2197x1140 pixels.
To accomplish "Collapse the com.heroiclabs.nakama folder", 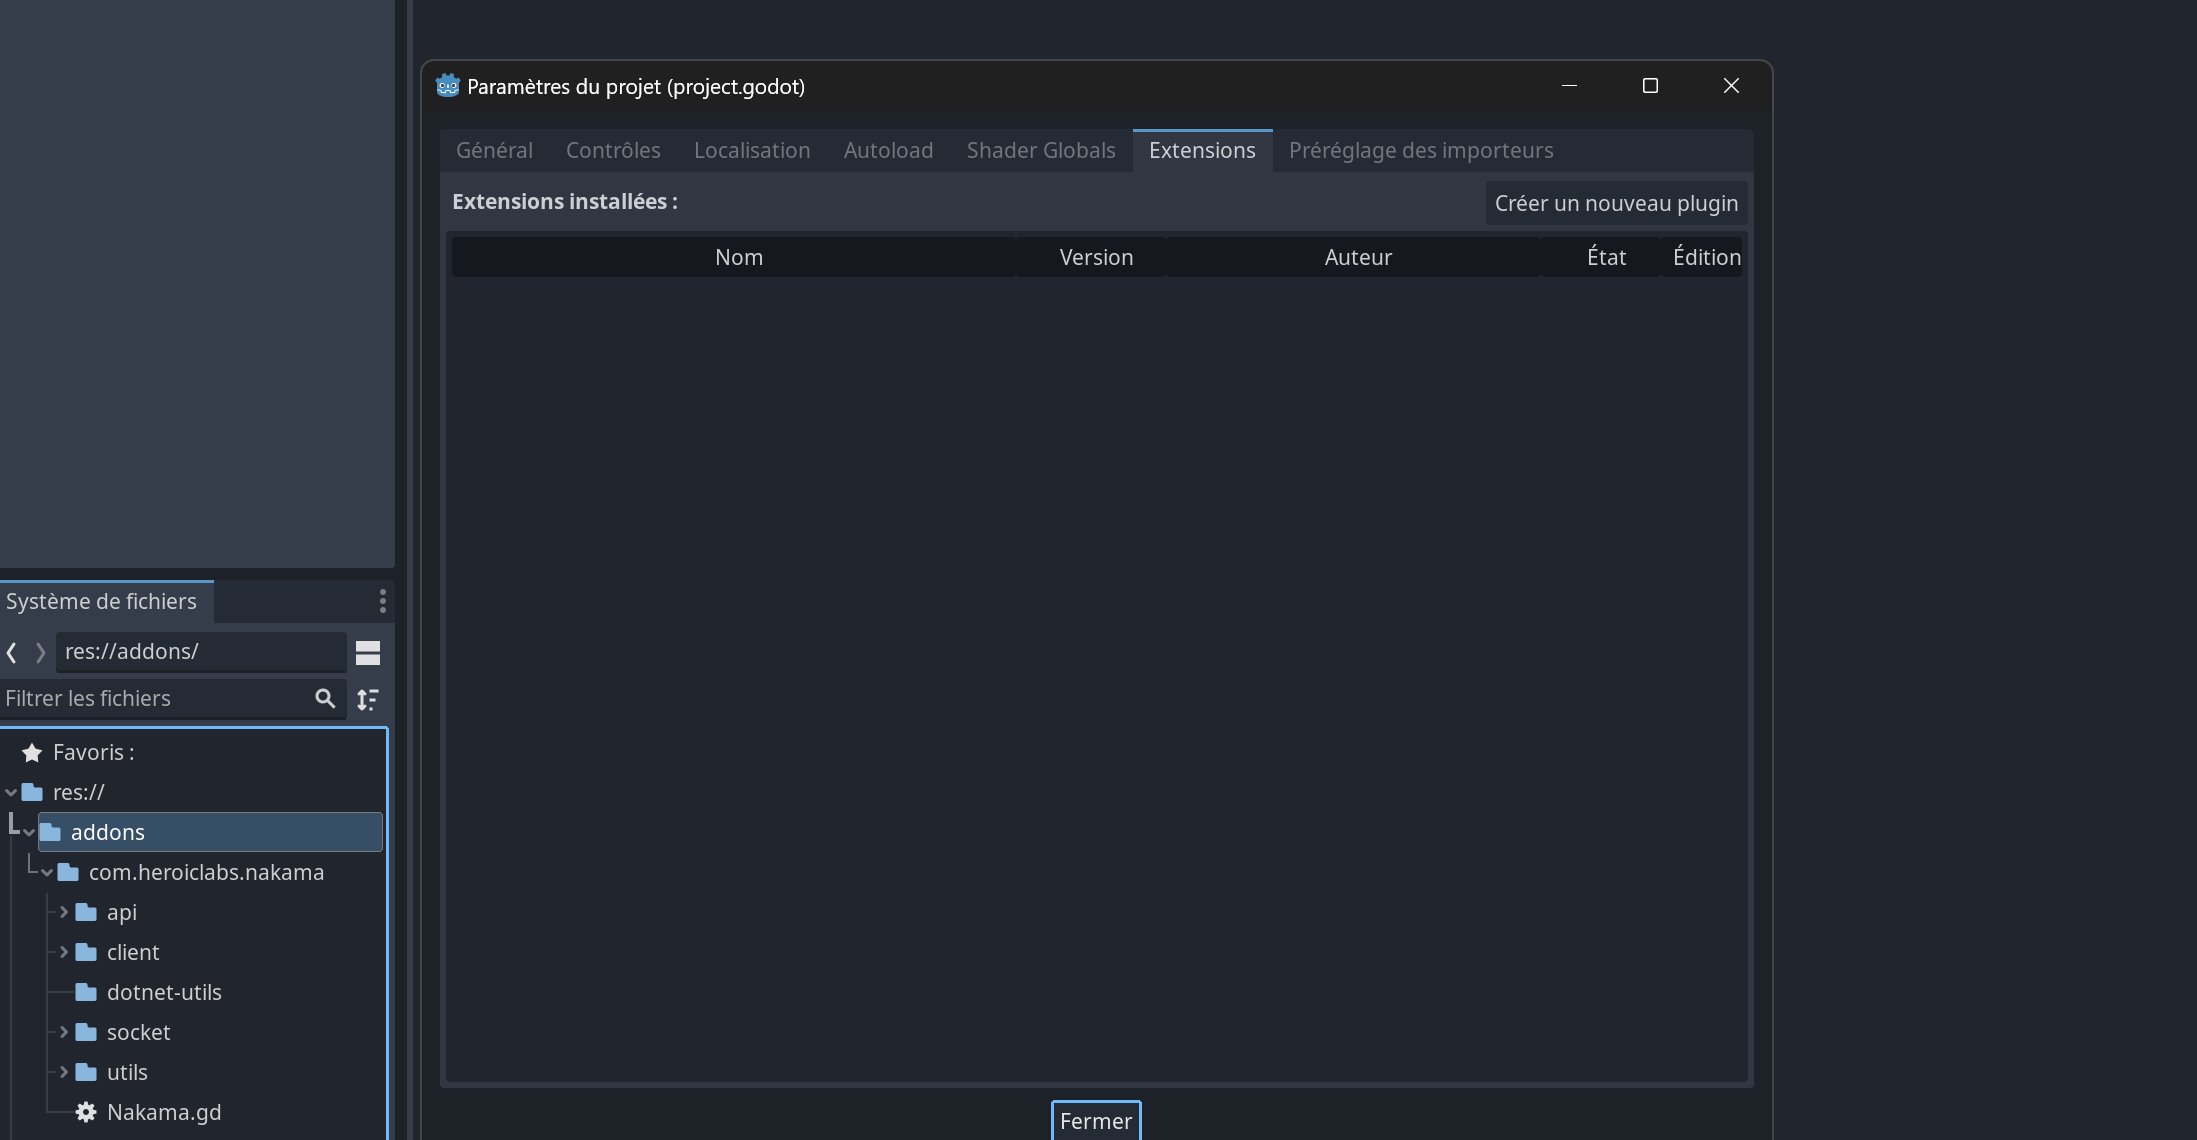I will tap(46, 872).
